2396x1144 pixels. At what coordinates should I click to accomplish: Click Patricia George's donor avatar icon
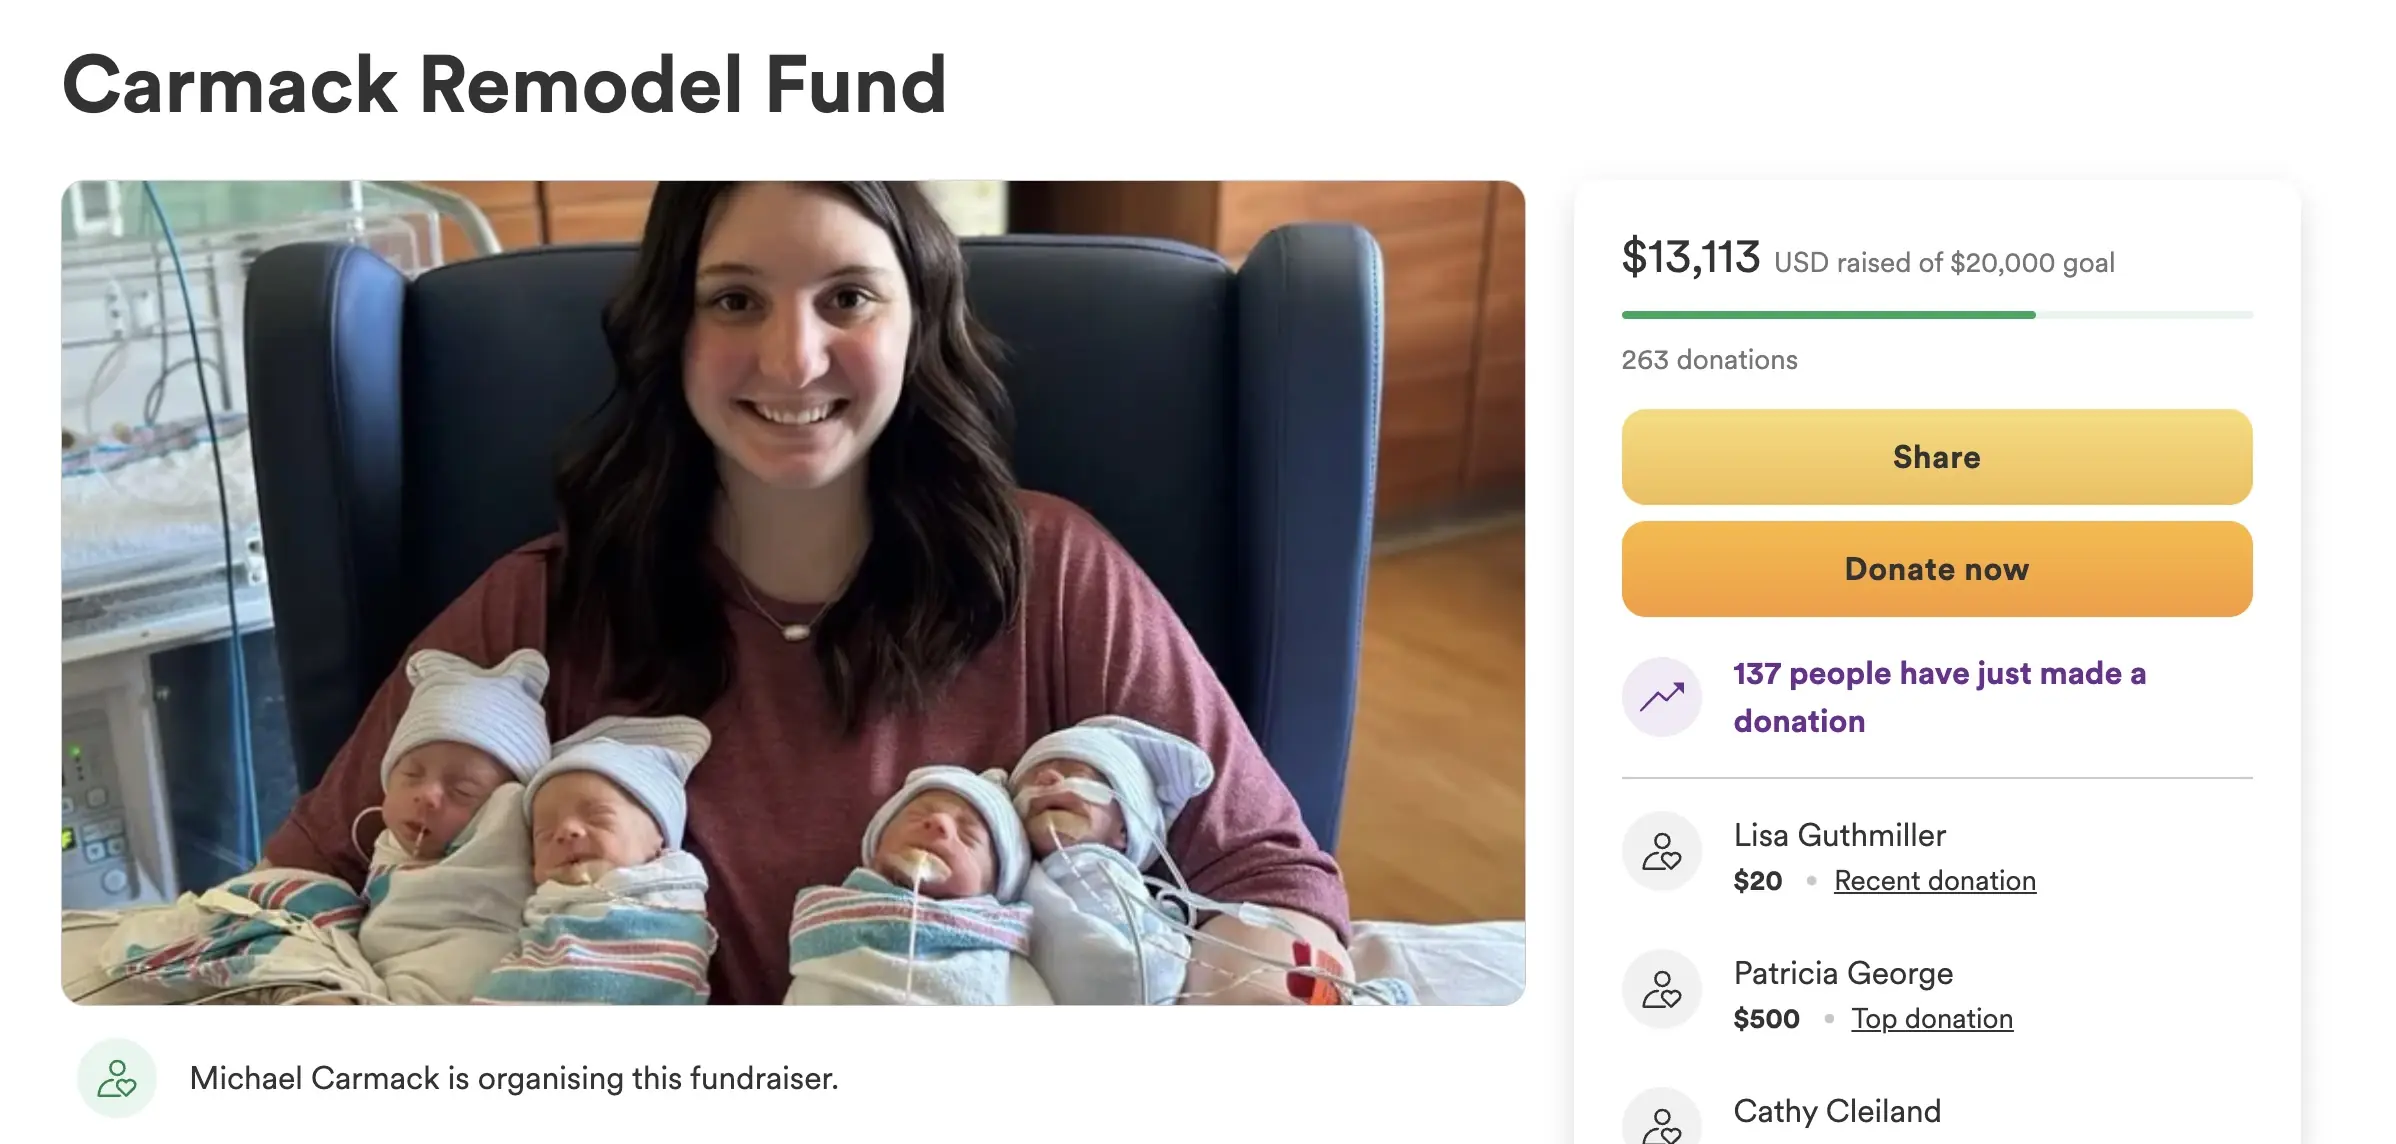1662,990
